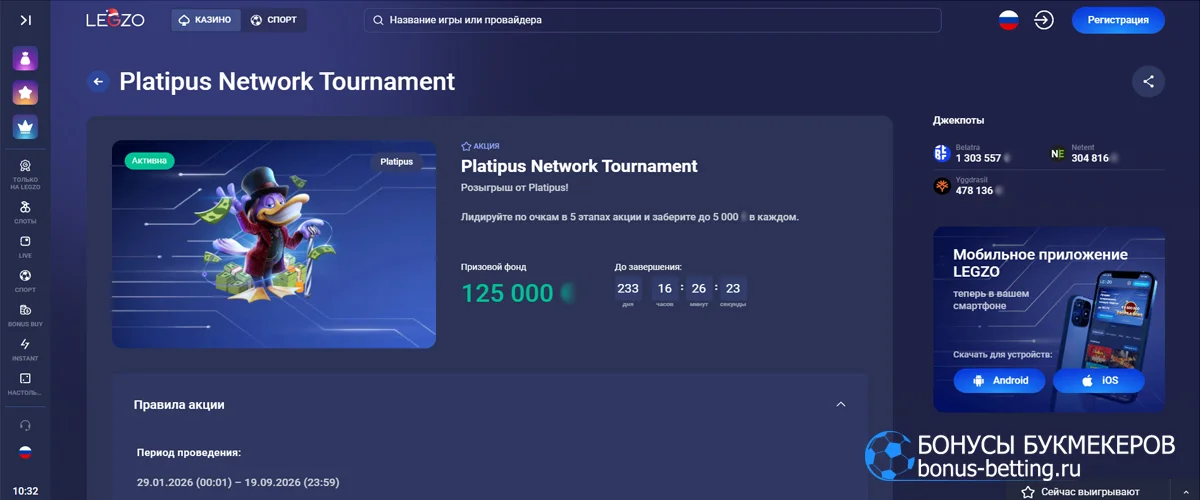Viewport: 1200px width, 500px height.
Task: Click the Джекпоты heading
Action: tap(958, 120)
